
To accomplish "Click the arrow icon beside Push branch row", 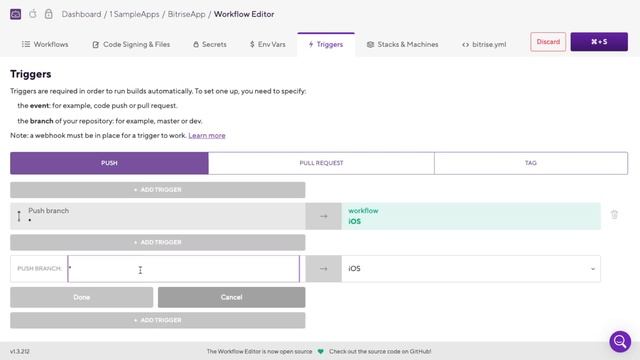I will (x=323, y=216).
